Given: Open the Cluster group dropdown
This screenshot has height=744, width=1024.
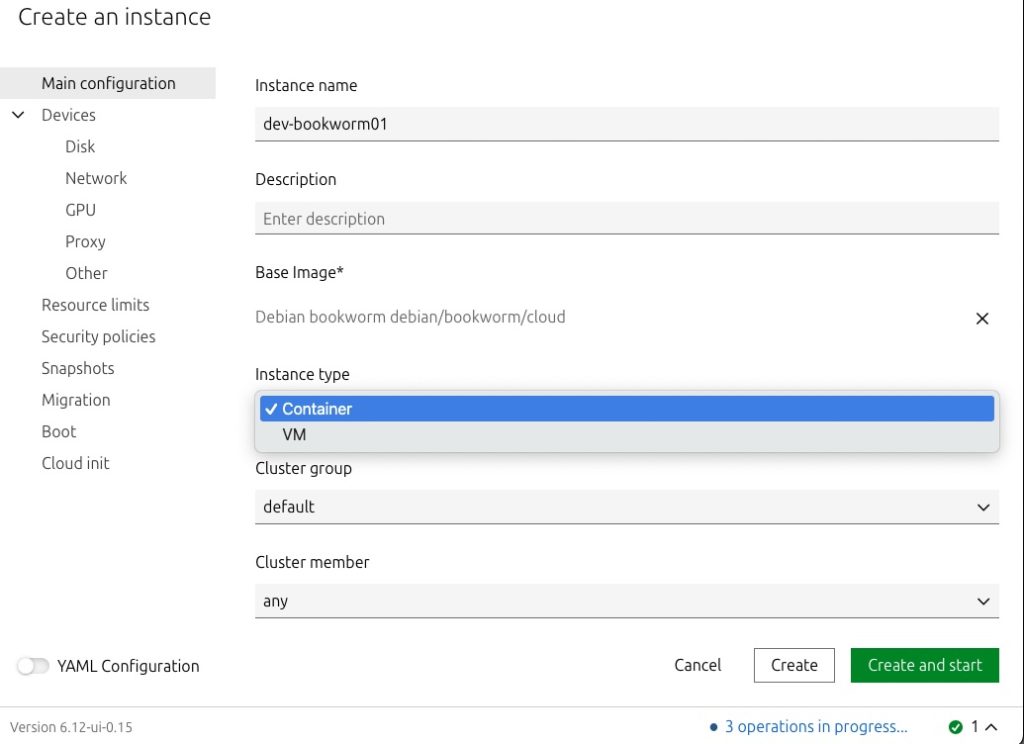Looking at the screenshot, I should point(627,507).
